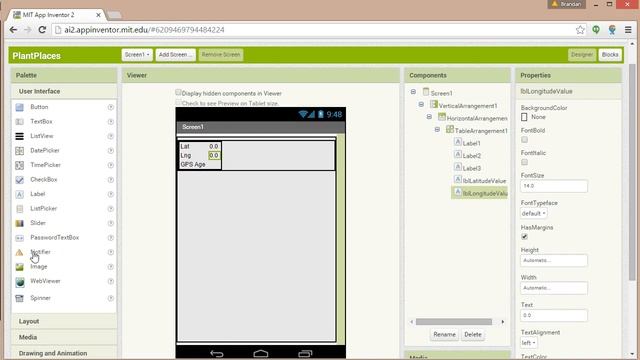Tap the phone preview home icon

click(261, 353)
